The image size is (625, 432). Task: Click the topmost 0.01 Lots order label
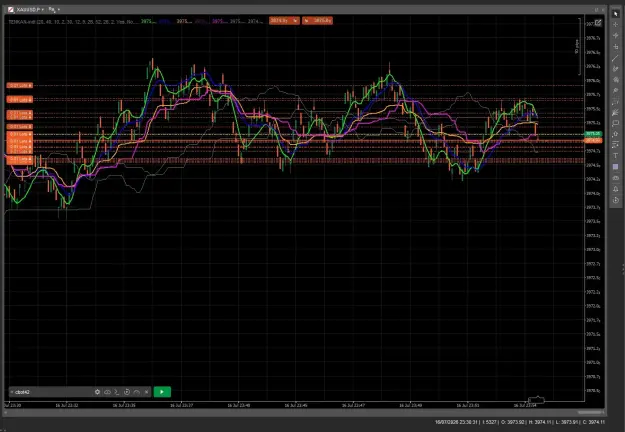19,85
